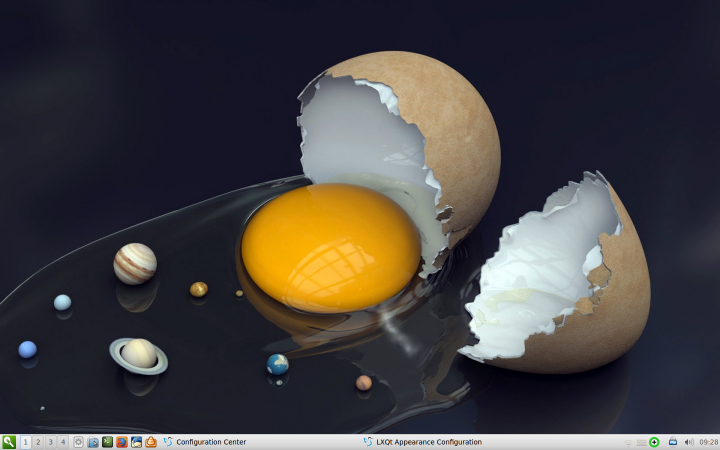Switch to virtual desktop 1
Viewport: 720px width, 450px height.
coord(26,442)
